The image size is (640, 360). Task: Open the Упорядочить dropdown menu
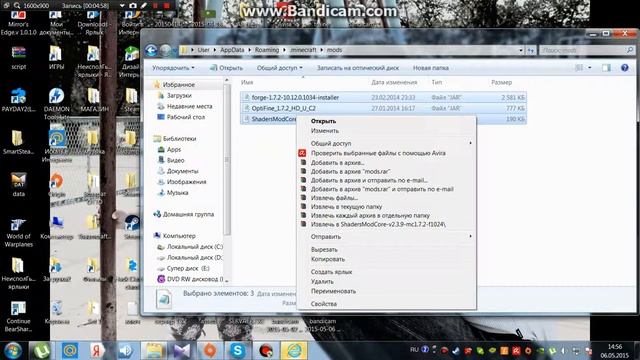(173, 68)
